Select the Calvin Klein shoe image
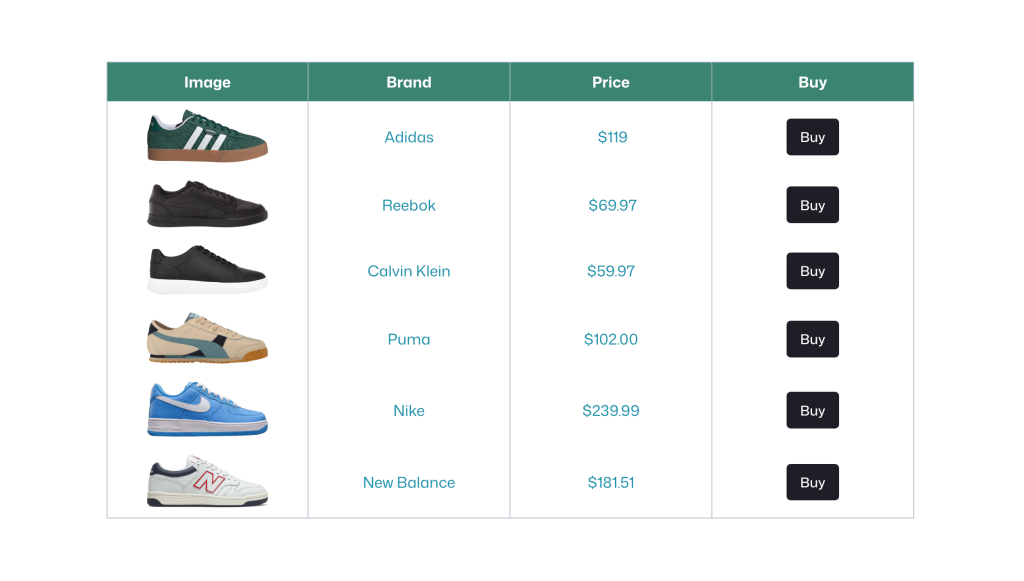 click(206, 271)
